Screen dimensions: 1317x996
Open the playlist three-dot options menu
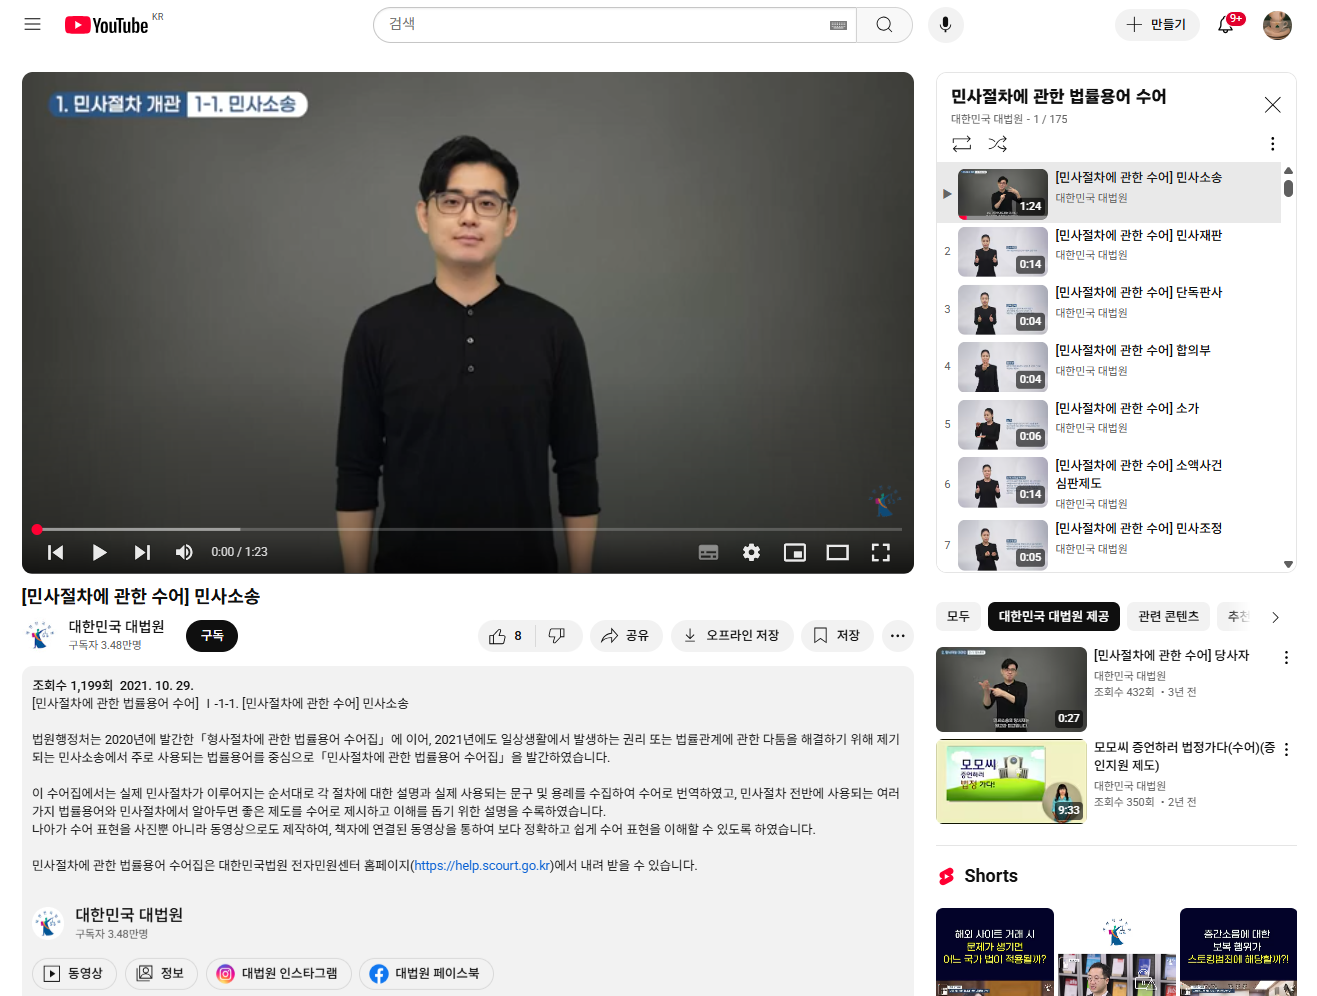click(x=1272, y=144)
